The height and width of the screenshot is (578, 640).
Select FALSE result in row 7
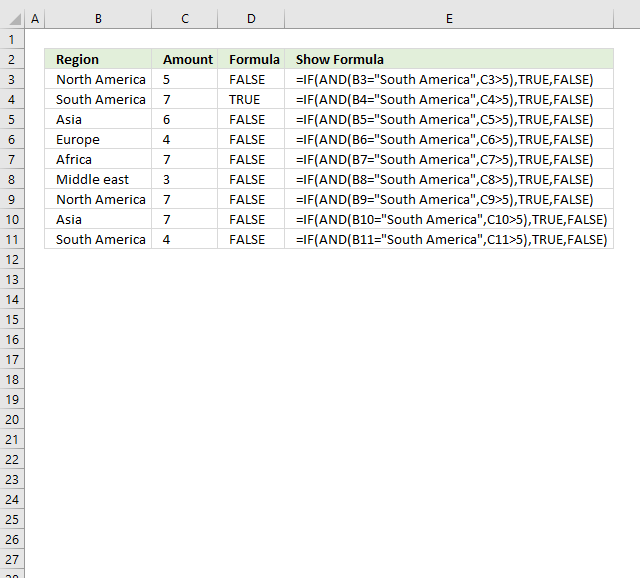click(x=251, y=159)
